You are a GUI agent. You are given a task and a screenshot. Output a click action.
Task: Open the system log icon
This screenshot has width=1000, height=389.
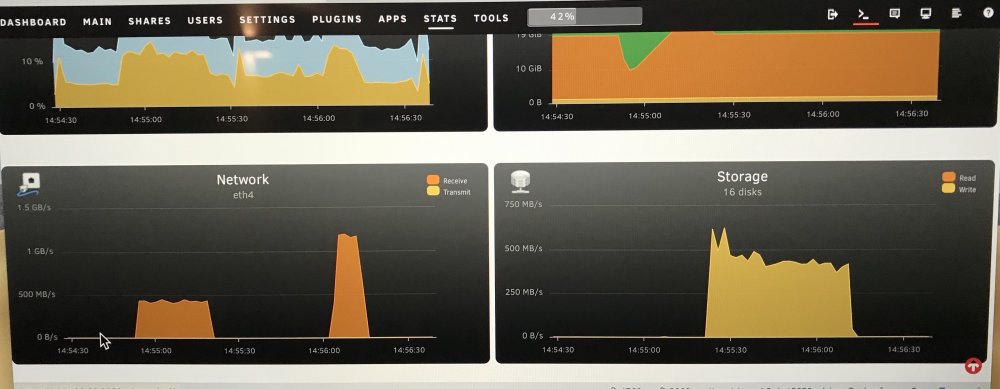(957, 13)
